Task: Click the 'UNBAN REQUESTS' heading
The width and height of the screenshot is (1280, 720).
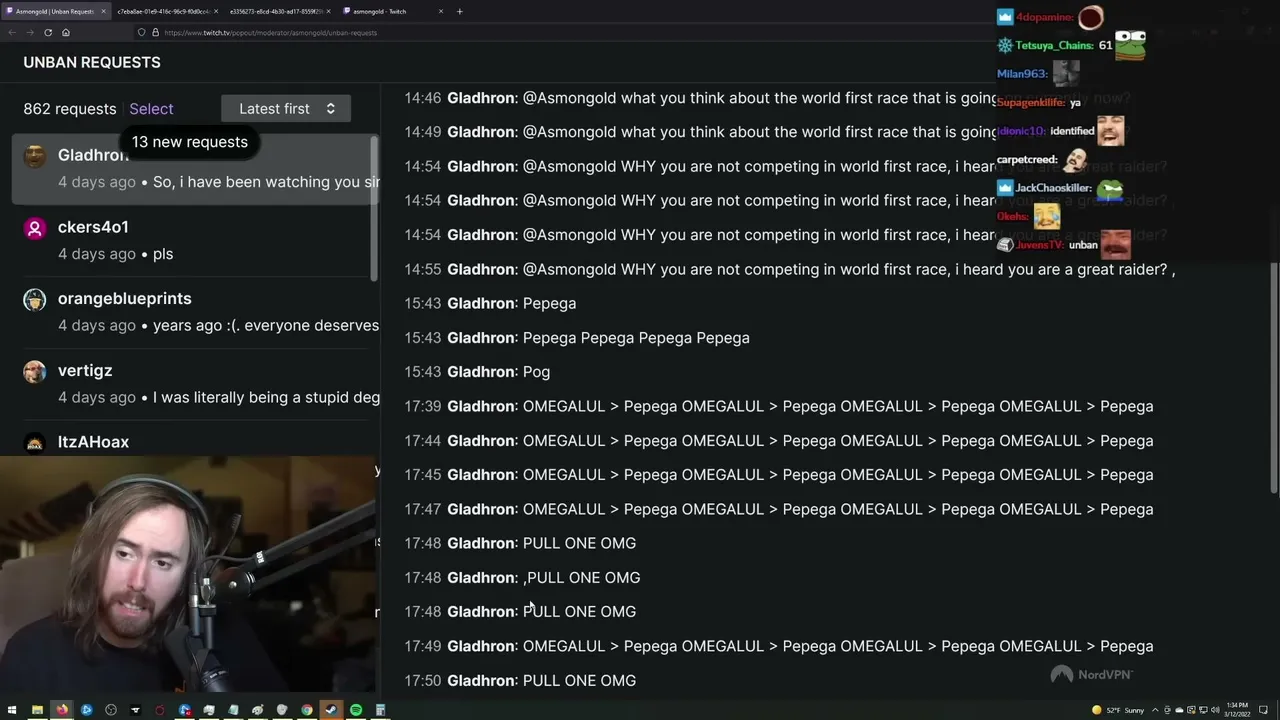Action: tap(92, 62)
